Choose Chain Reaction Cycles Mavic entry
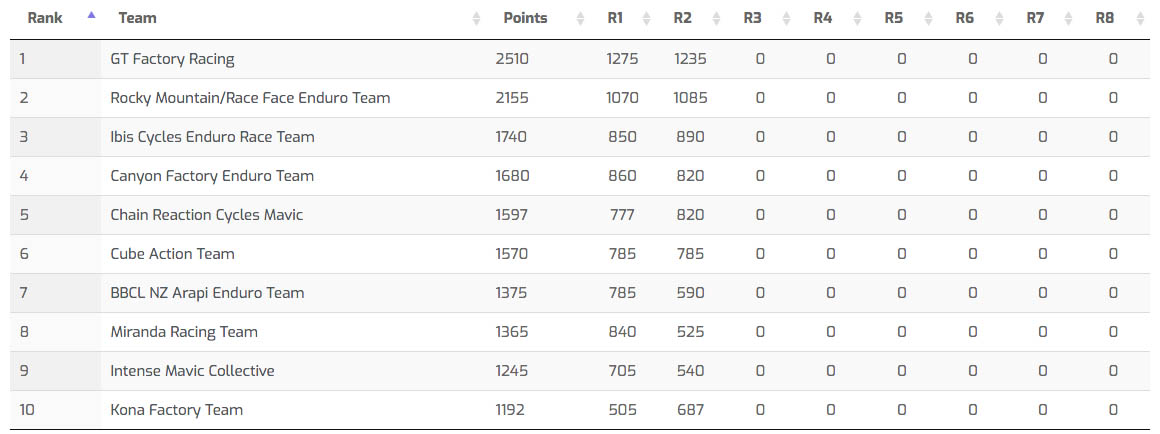This screenshot has width=1160, height=434. (206, 215)
